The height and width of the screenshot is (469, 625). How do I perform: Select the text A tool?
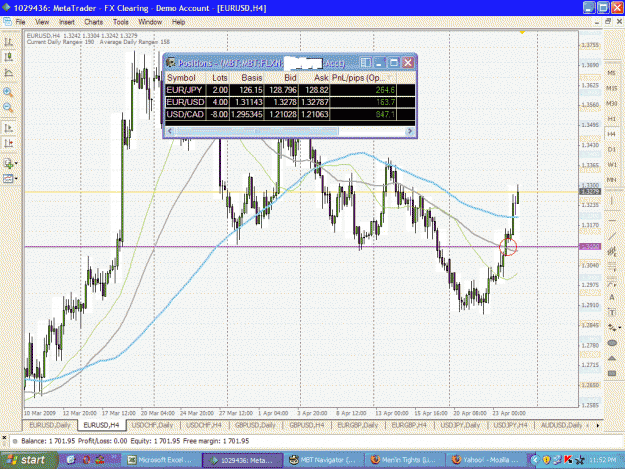point(611,297)
